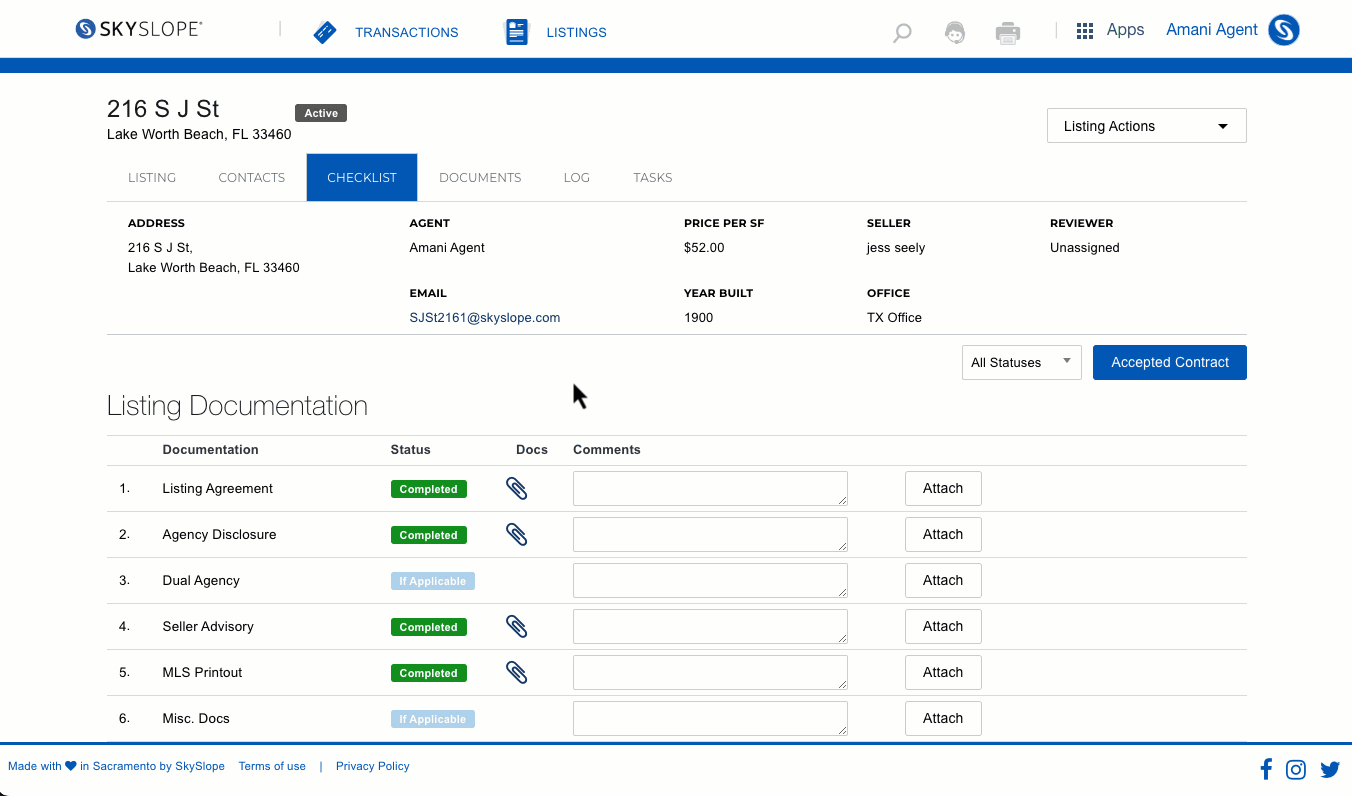Attach document to Agency Disclosure
This screenshot has width=1352, height=796.
943,534
